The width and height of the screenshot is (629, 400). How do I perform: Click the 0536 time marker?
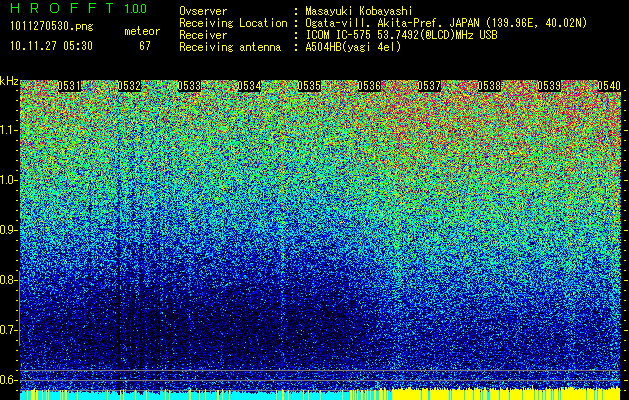(x=369, y=86)
